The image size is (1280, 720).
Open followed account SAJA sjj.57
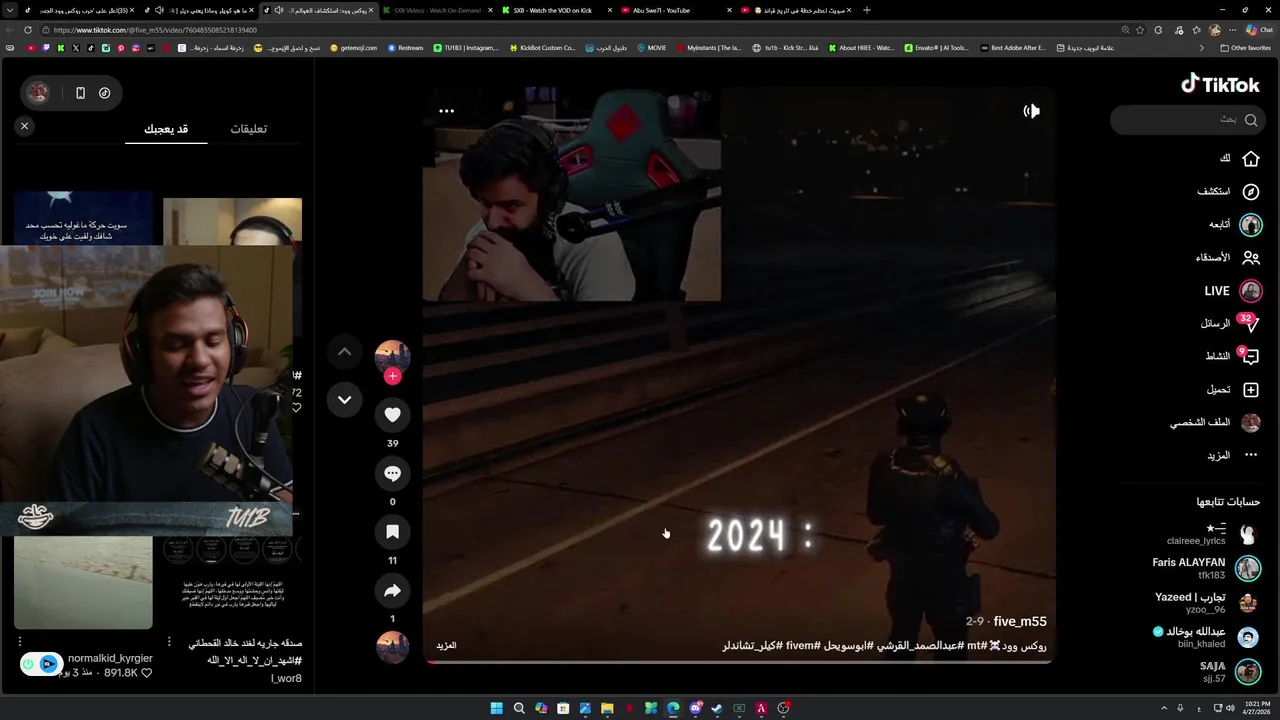tap(1229, 671)
